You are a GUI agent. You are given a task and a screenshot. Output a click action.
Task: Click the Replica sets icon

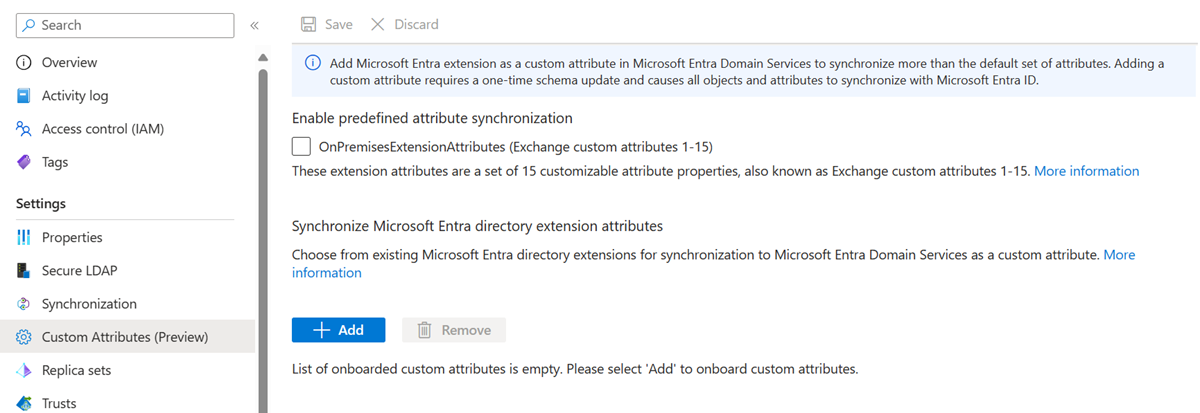24,370
